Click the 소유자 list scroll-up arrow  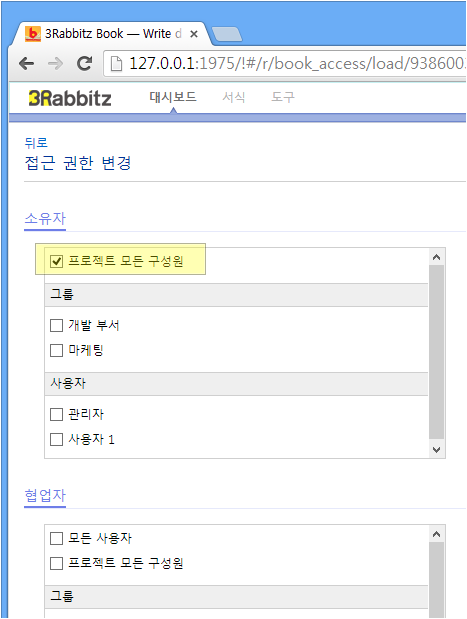436,257
